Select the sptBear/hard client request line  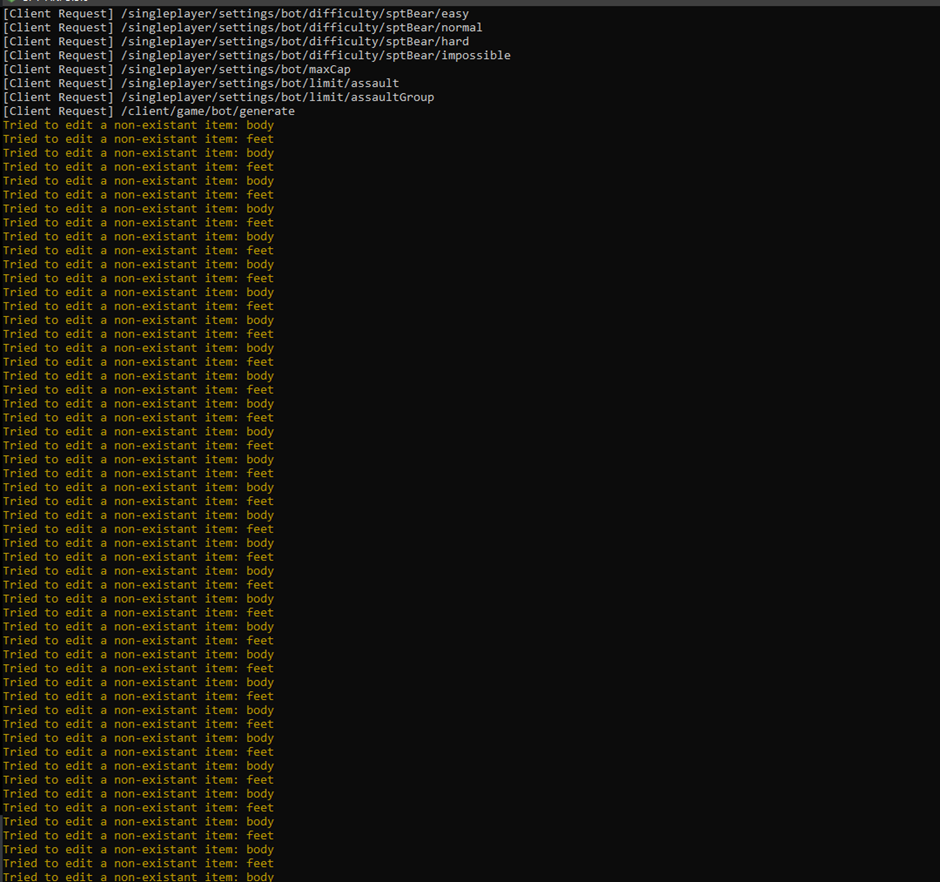click(236, 41)
